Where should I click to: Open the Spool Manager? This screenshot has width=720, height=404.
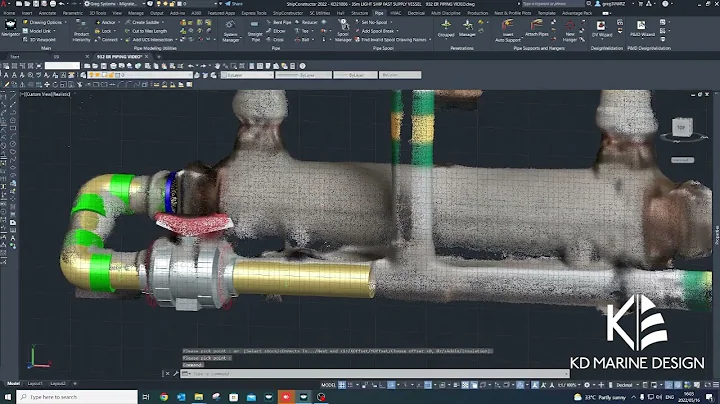(x=343, y=31)
